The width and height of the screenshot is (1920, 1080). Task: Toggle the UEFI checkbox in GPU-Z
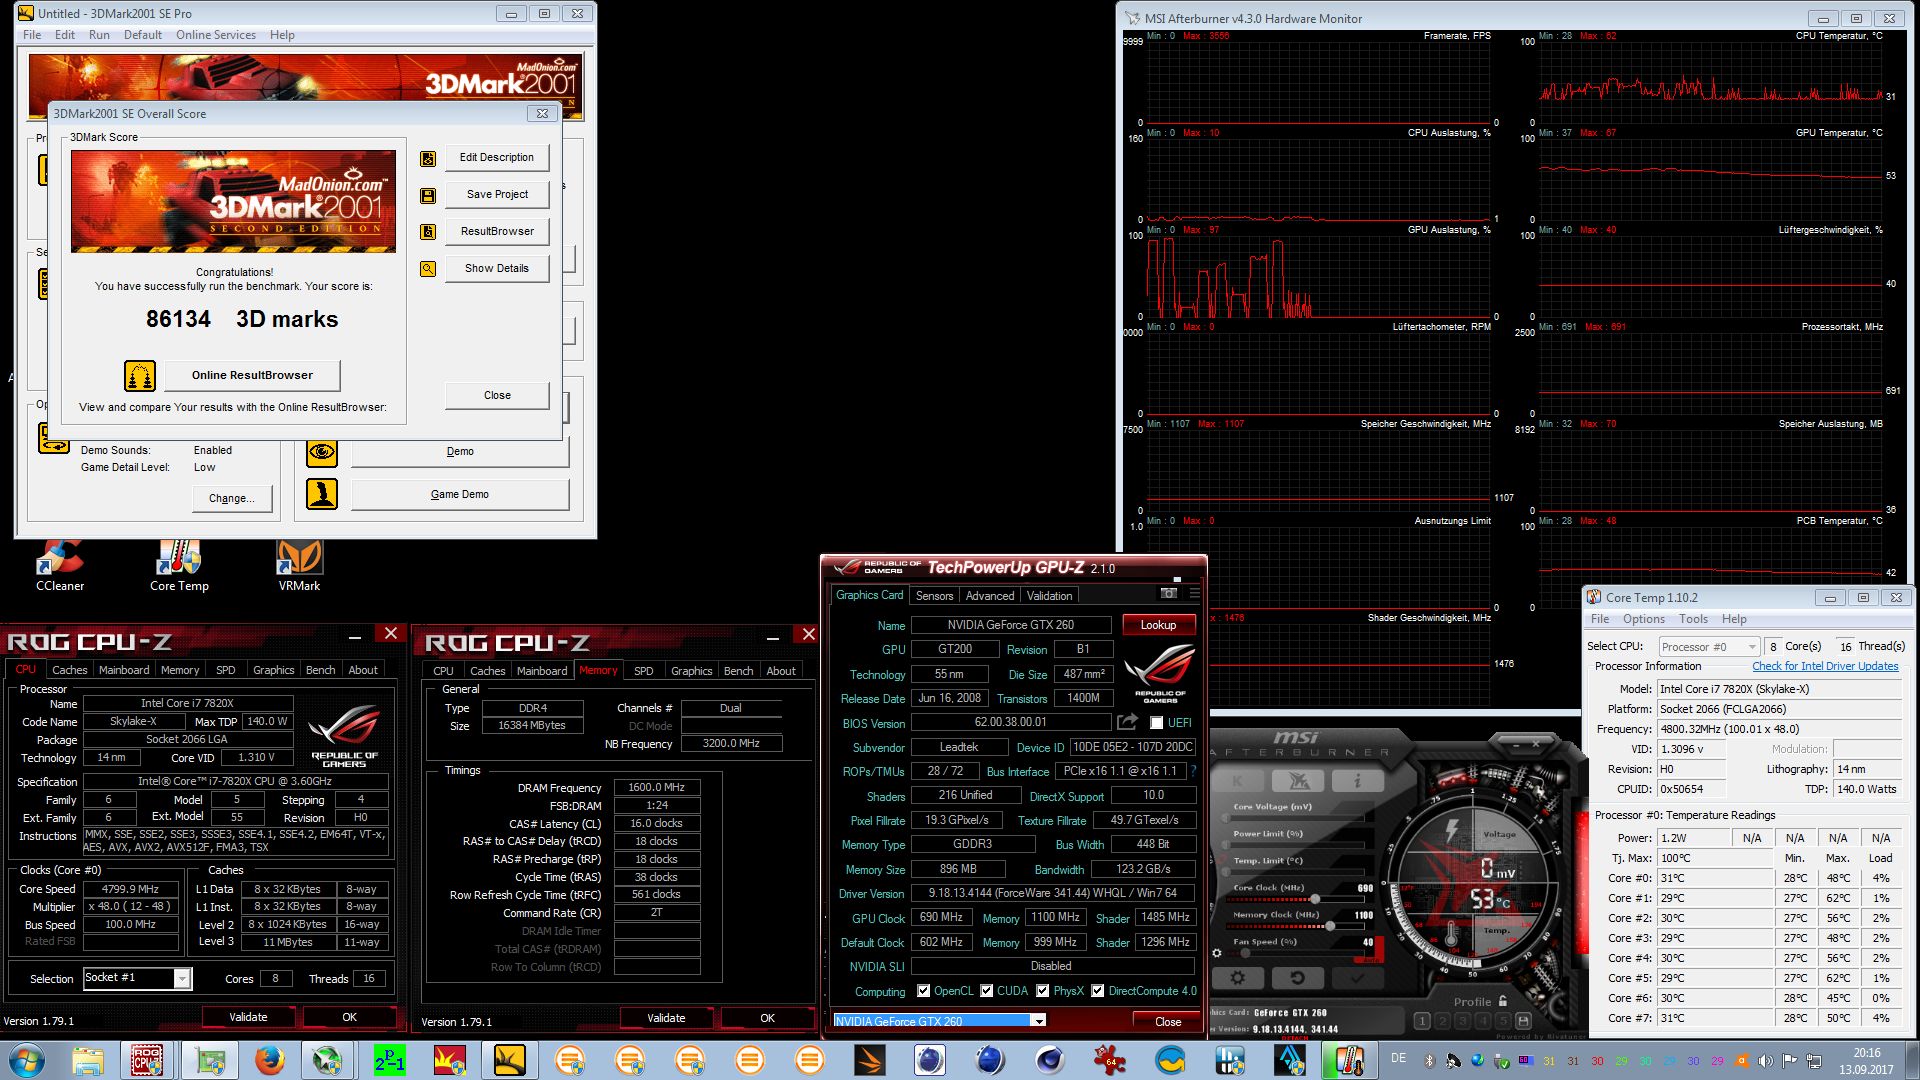[1156, 723]
